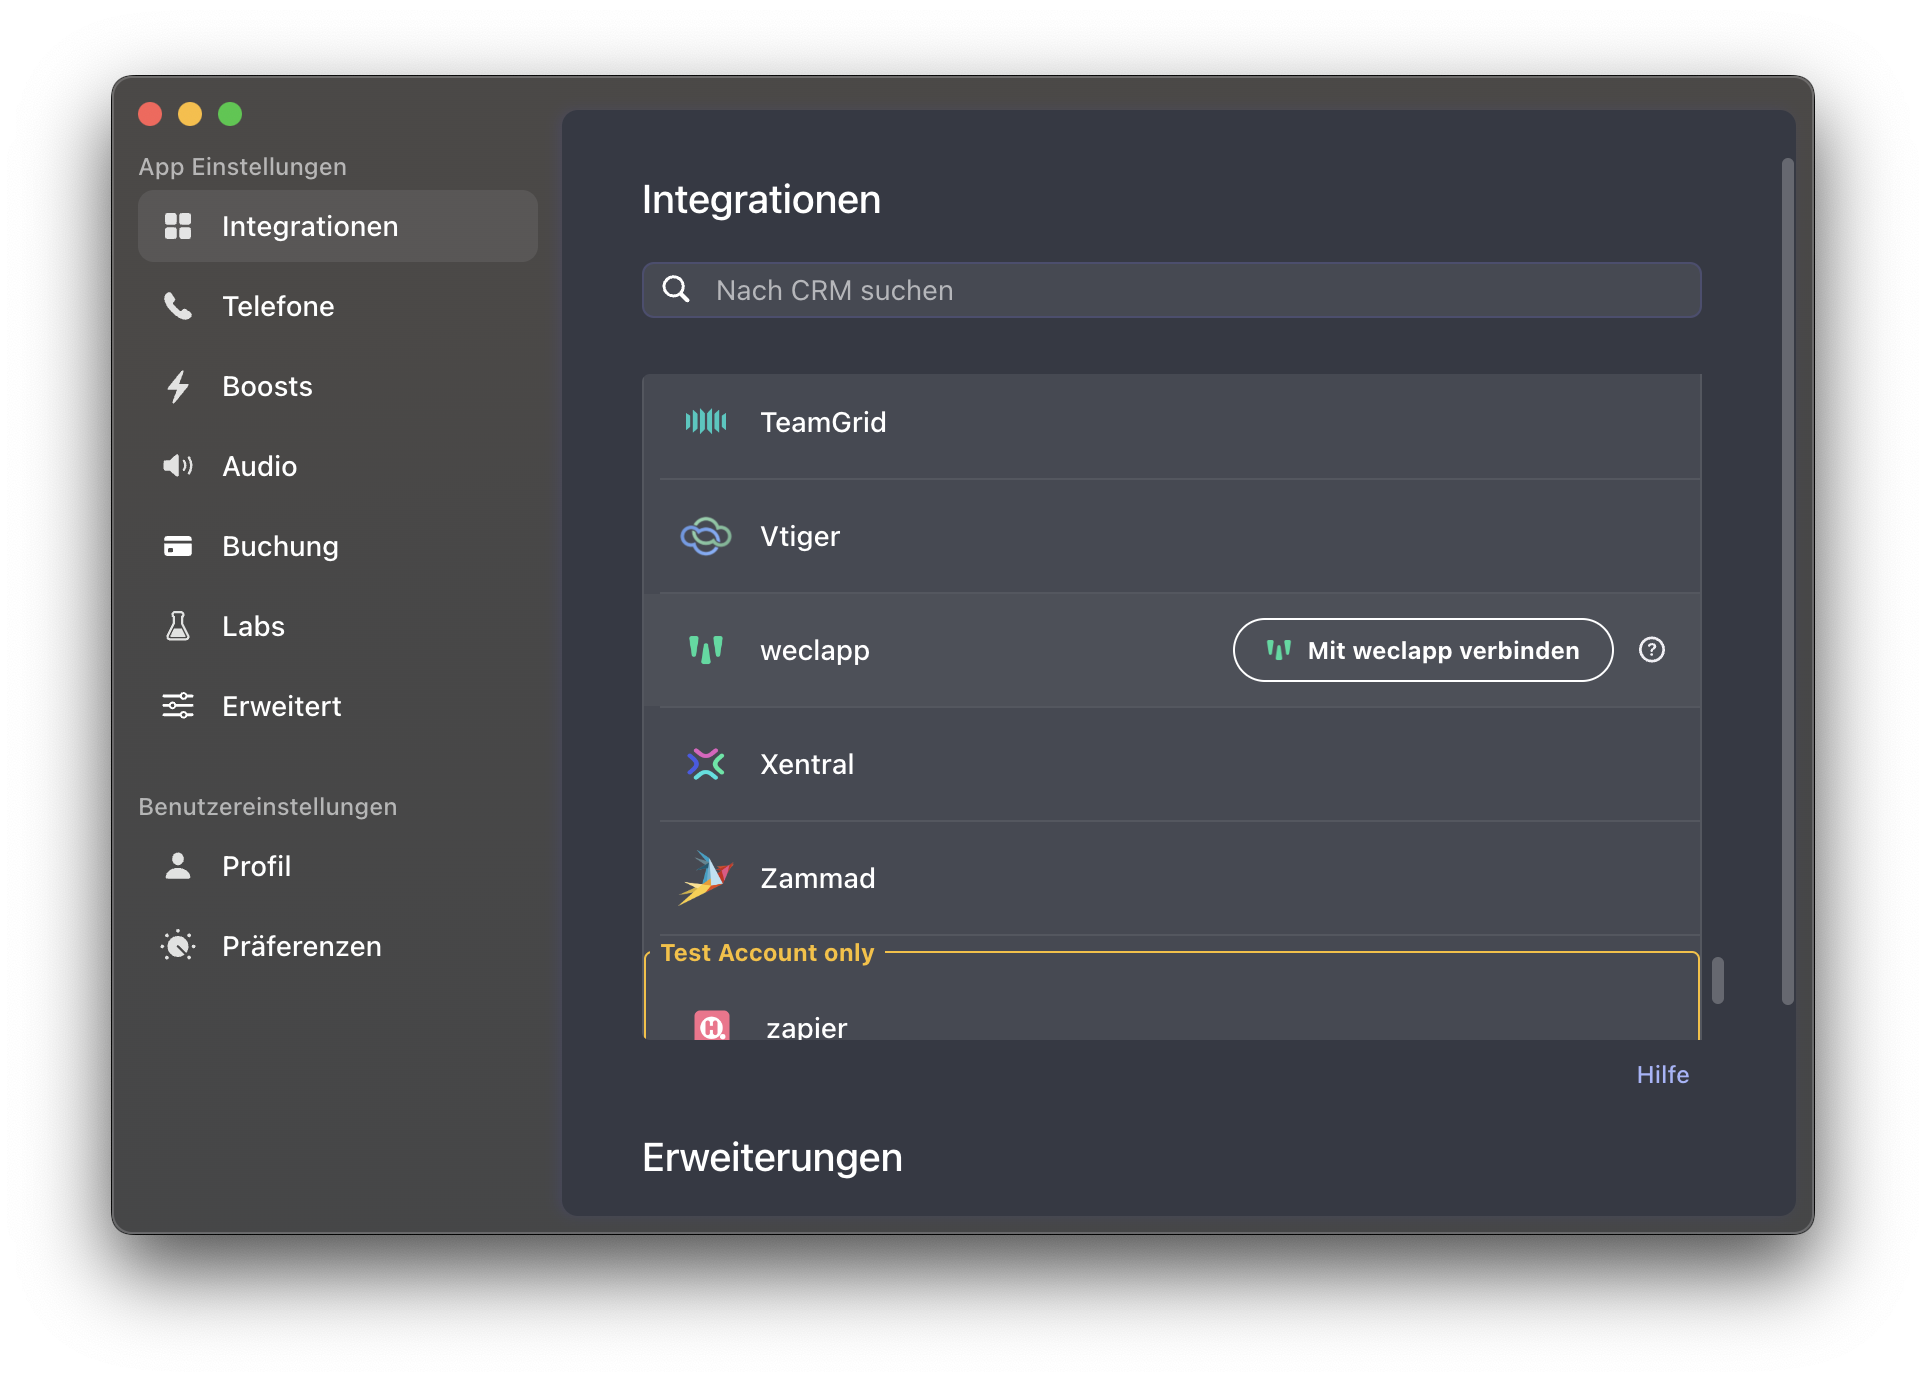Click the Integrationen grid icon in sidebar
The image size is (1926, 1382).
178,226
